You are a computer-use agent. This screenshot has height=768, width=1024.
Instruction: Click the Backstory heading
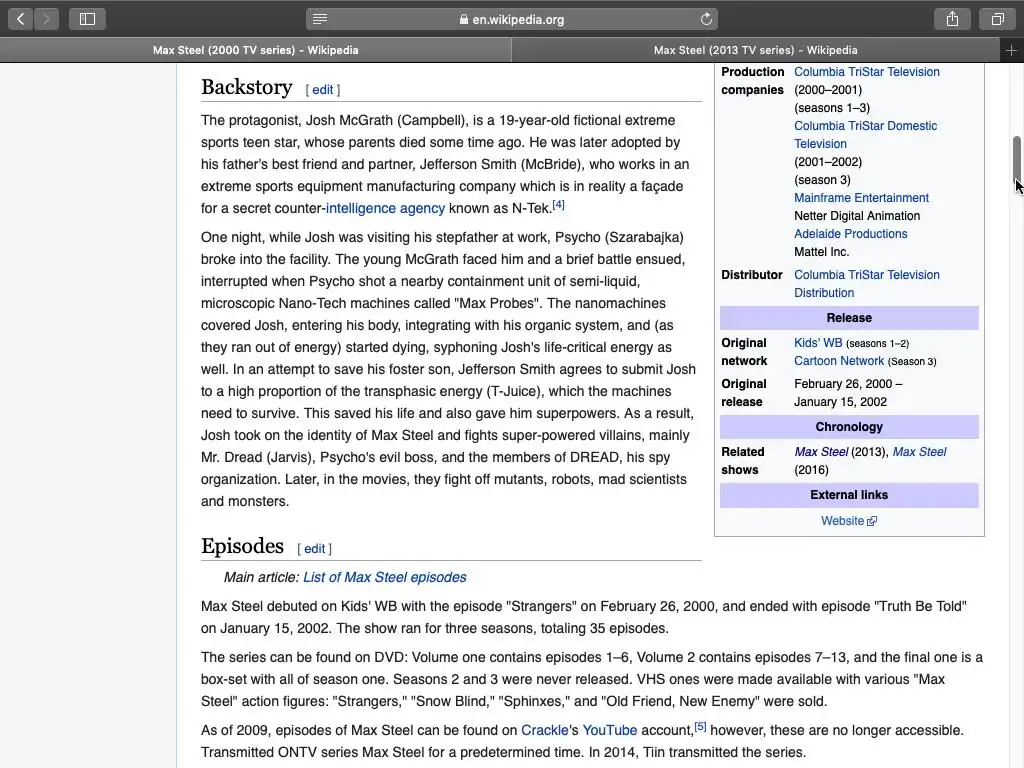246,87
